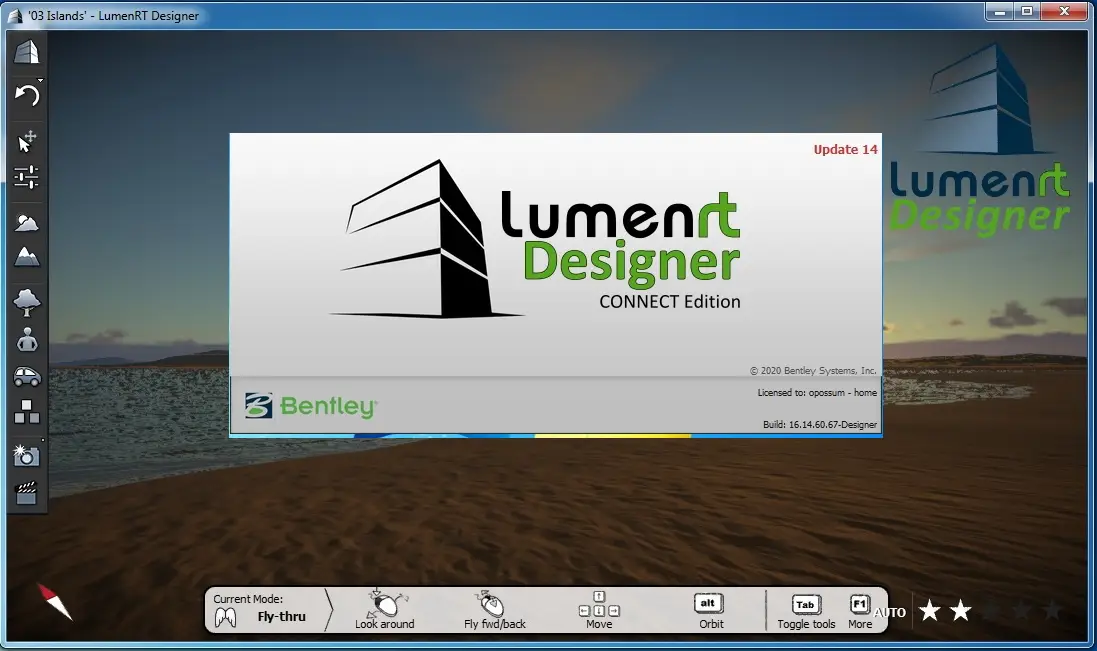Click the photo camera snapshot tool
This screenshot has height=651, width=1097.
pos(27,456)
